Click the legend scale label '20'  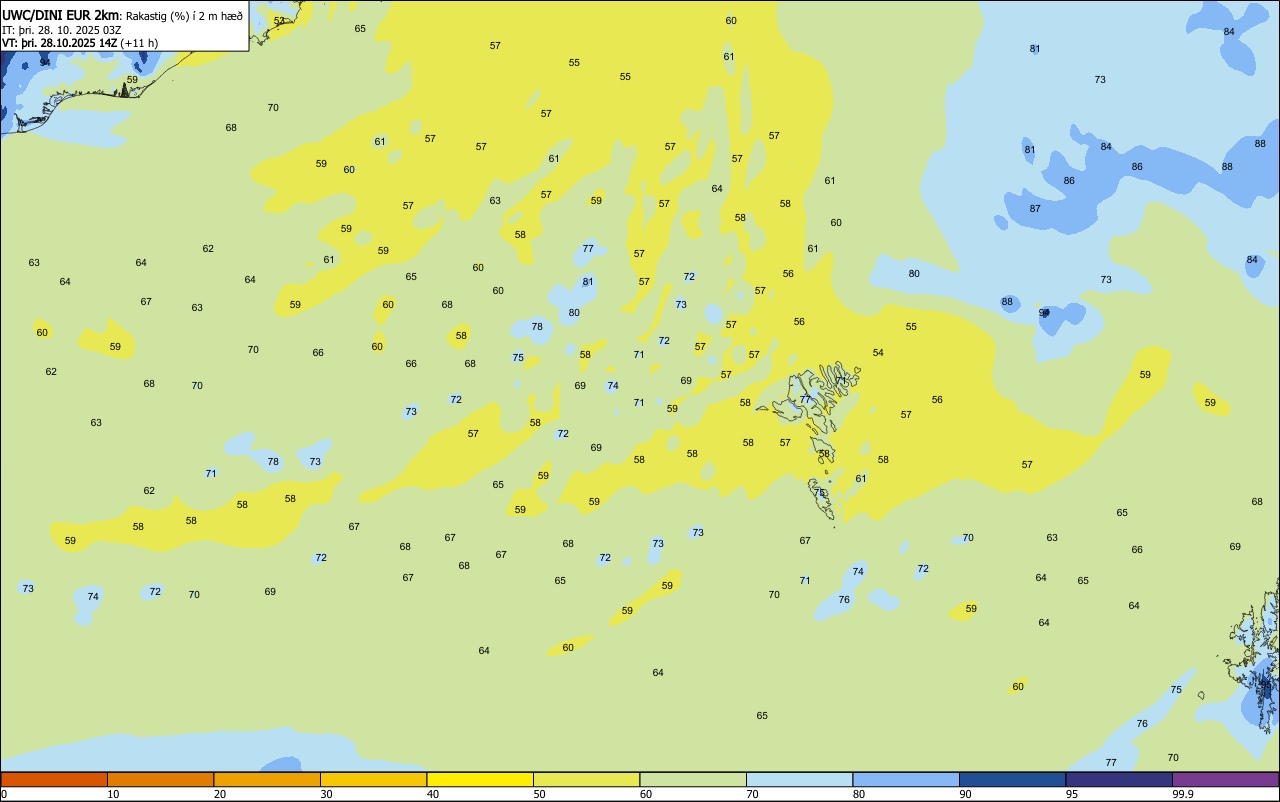point(220,794)
